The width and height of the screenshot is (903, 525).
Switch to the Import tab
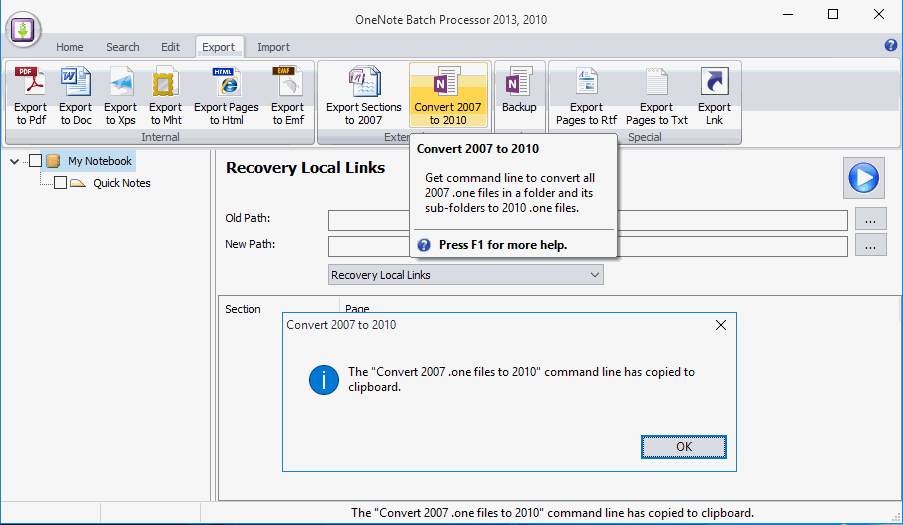click(x=273, y=47)
